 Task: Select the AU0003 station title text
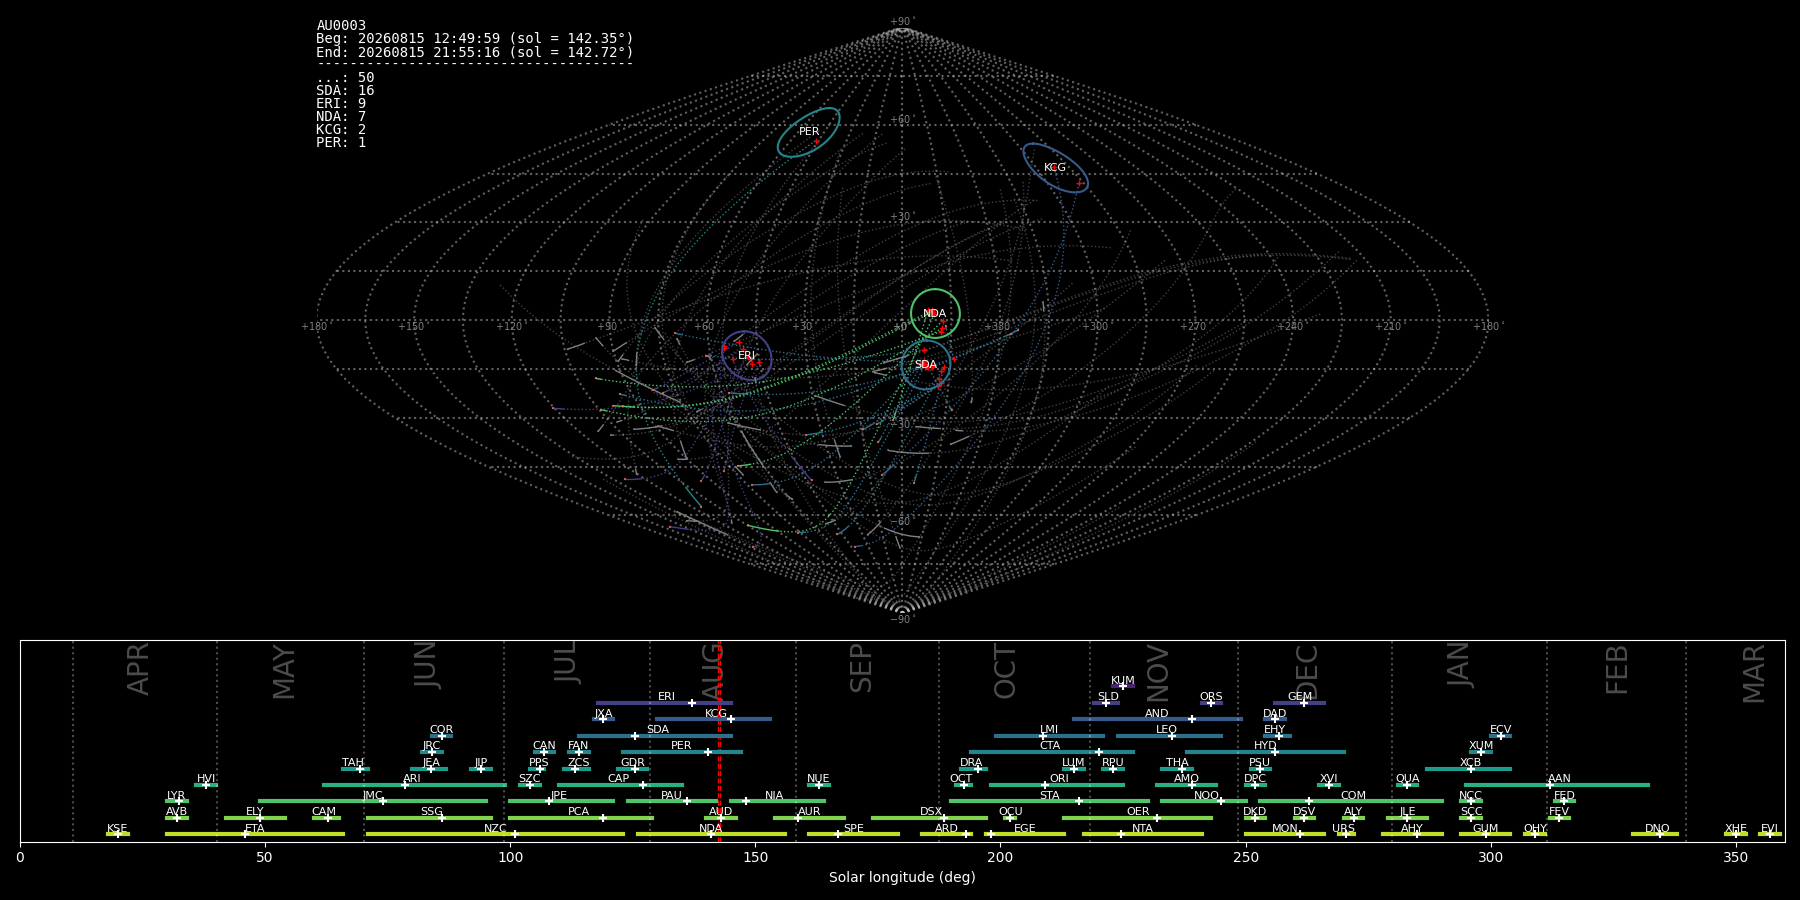[341, 26]
